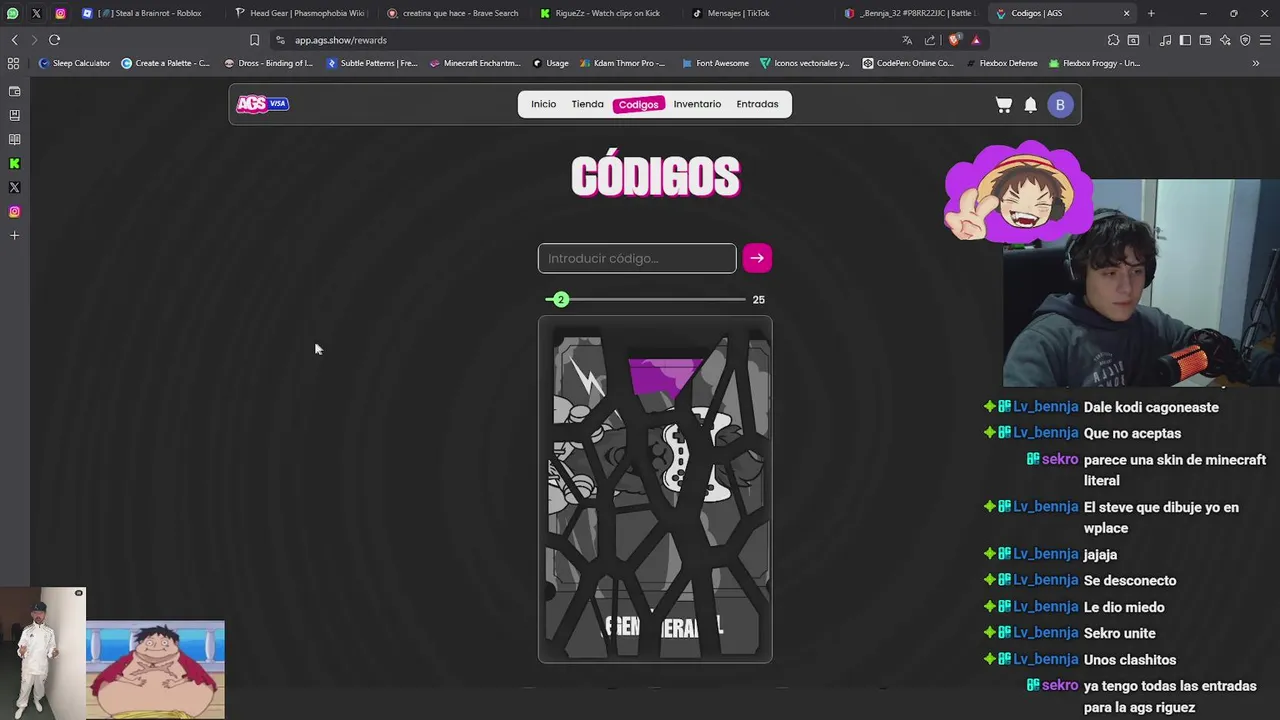Viewport: 1280px width, 720px height.
Task: Open pinned WhatsApp tab
Action: pos(12,13)
